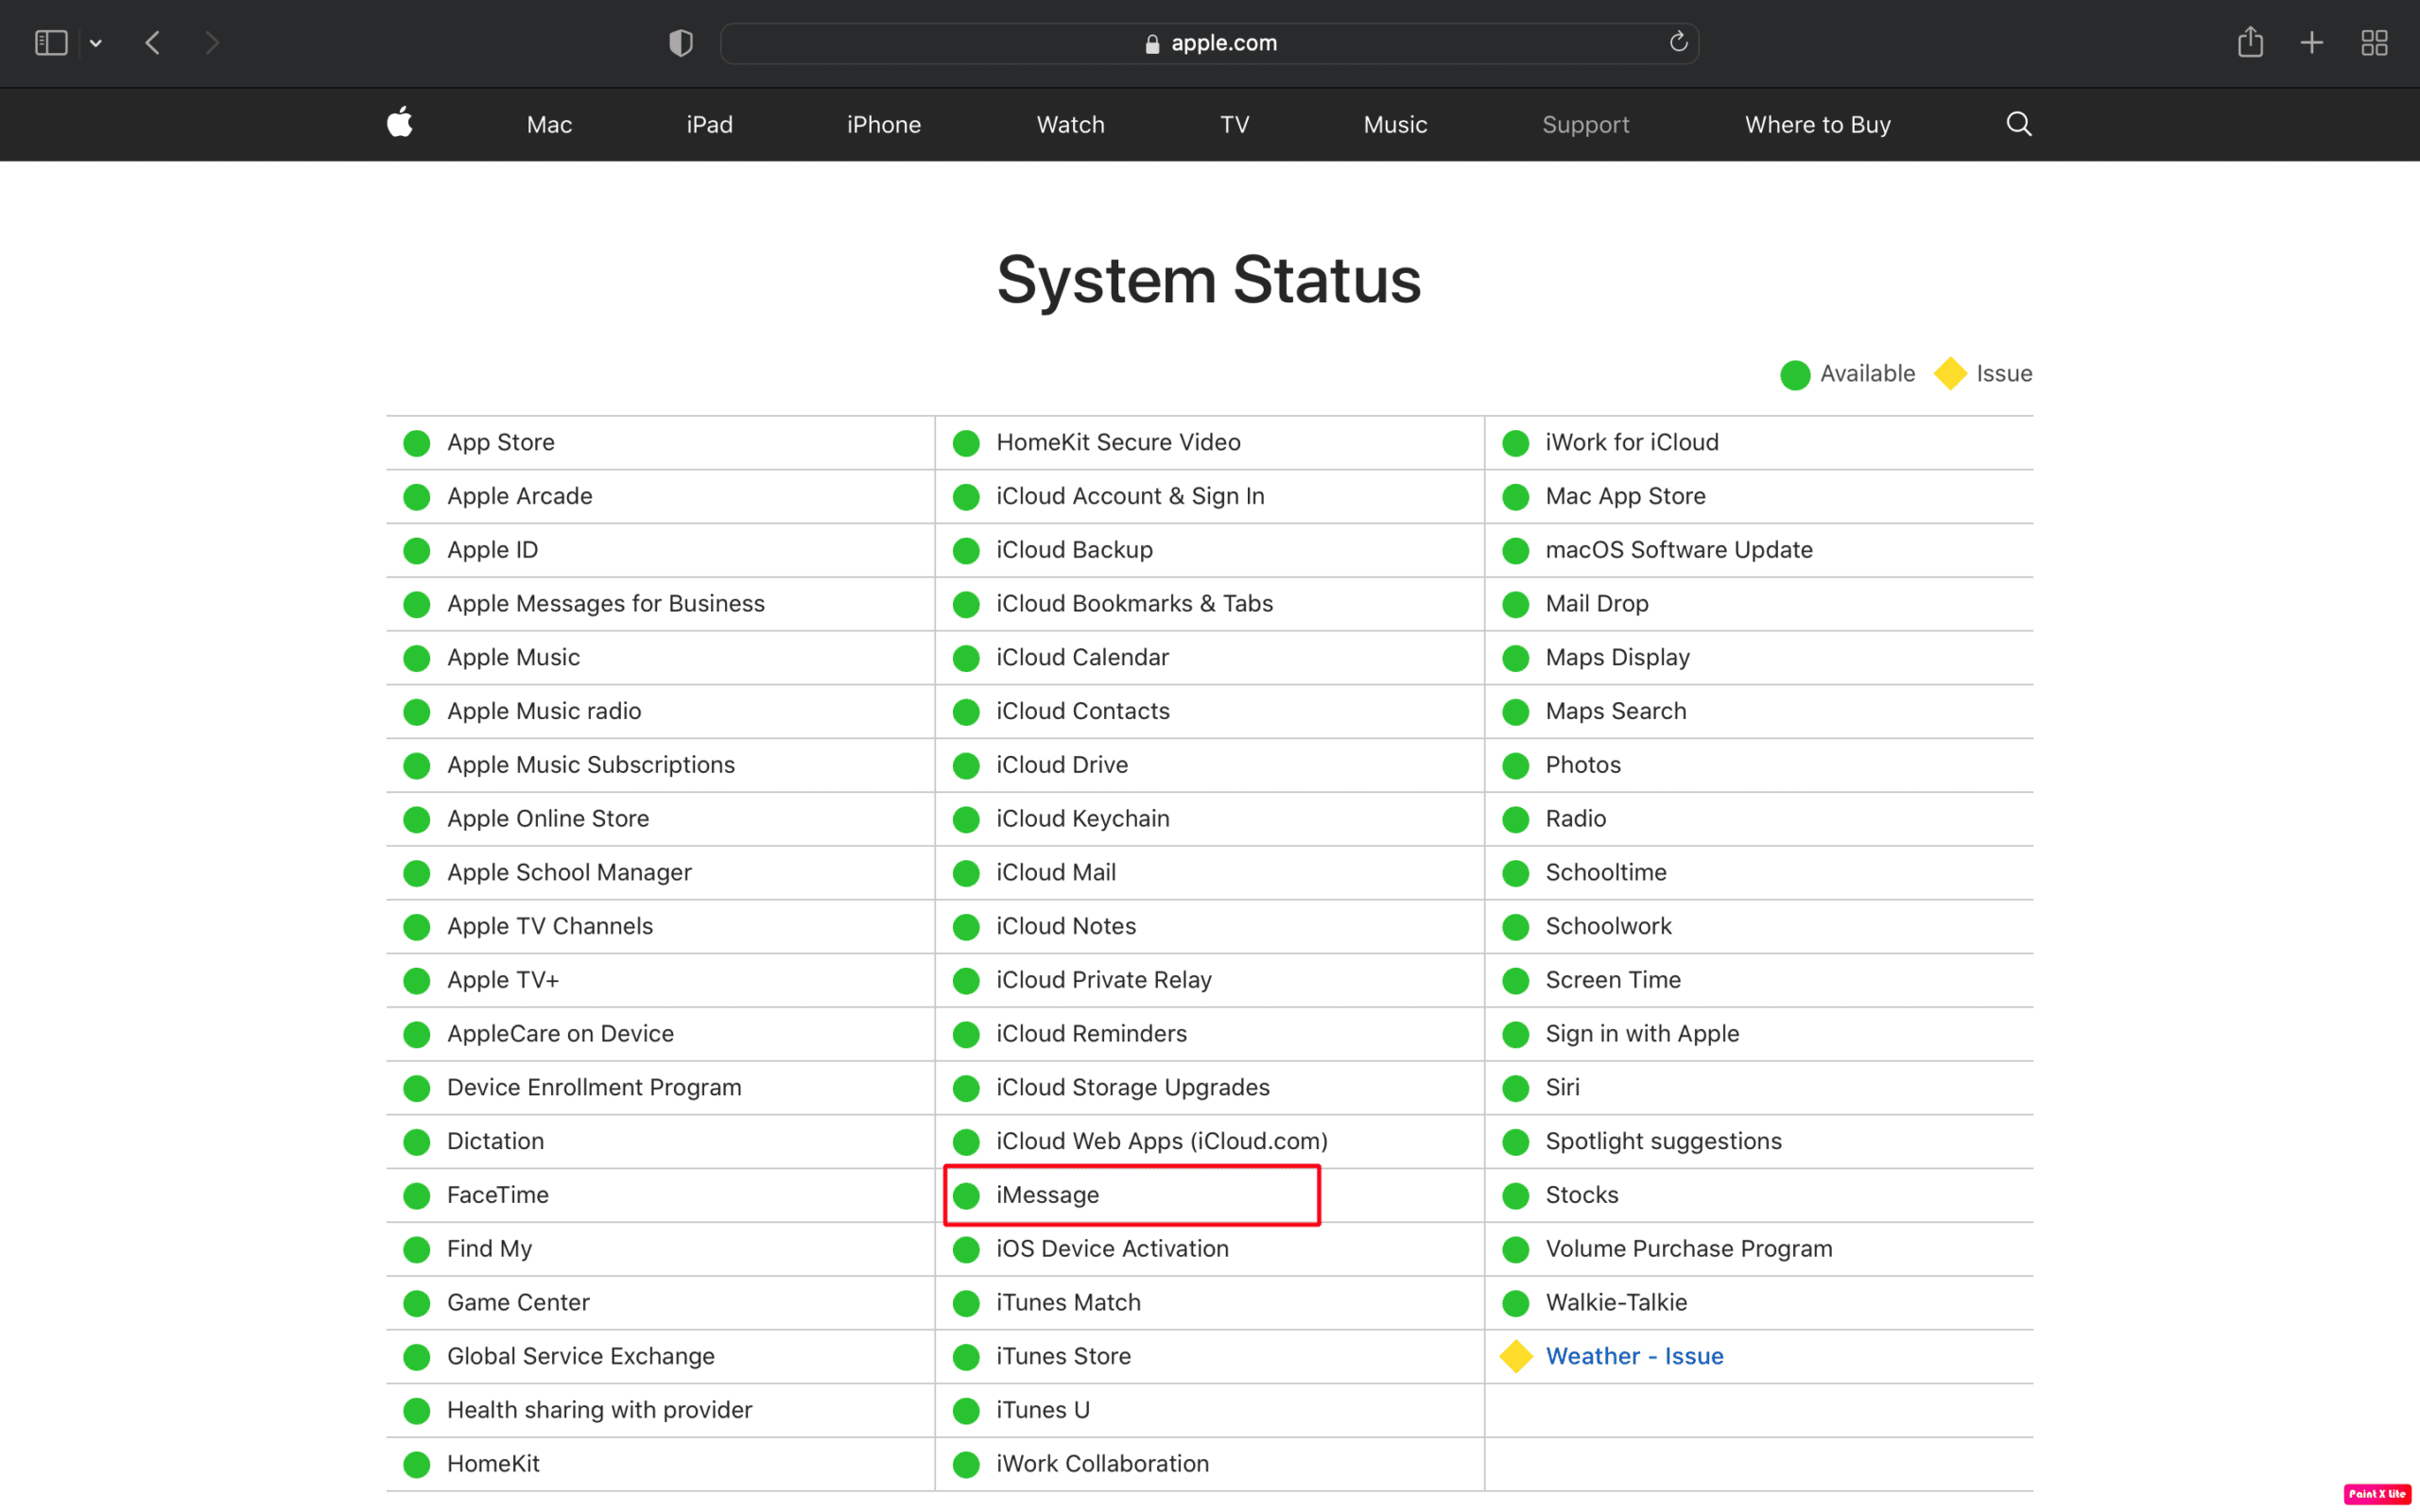Open the Mac navigation menu item

pos(549,122)
